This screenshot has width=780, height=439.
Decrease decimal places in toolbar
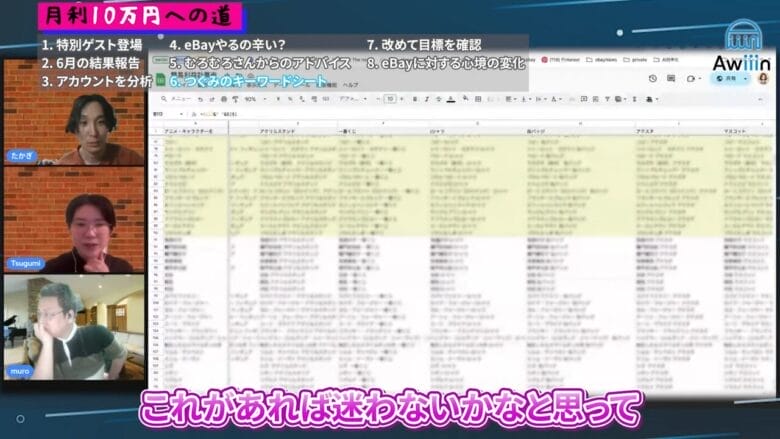pos(302,99)
